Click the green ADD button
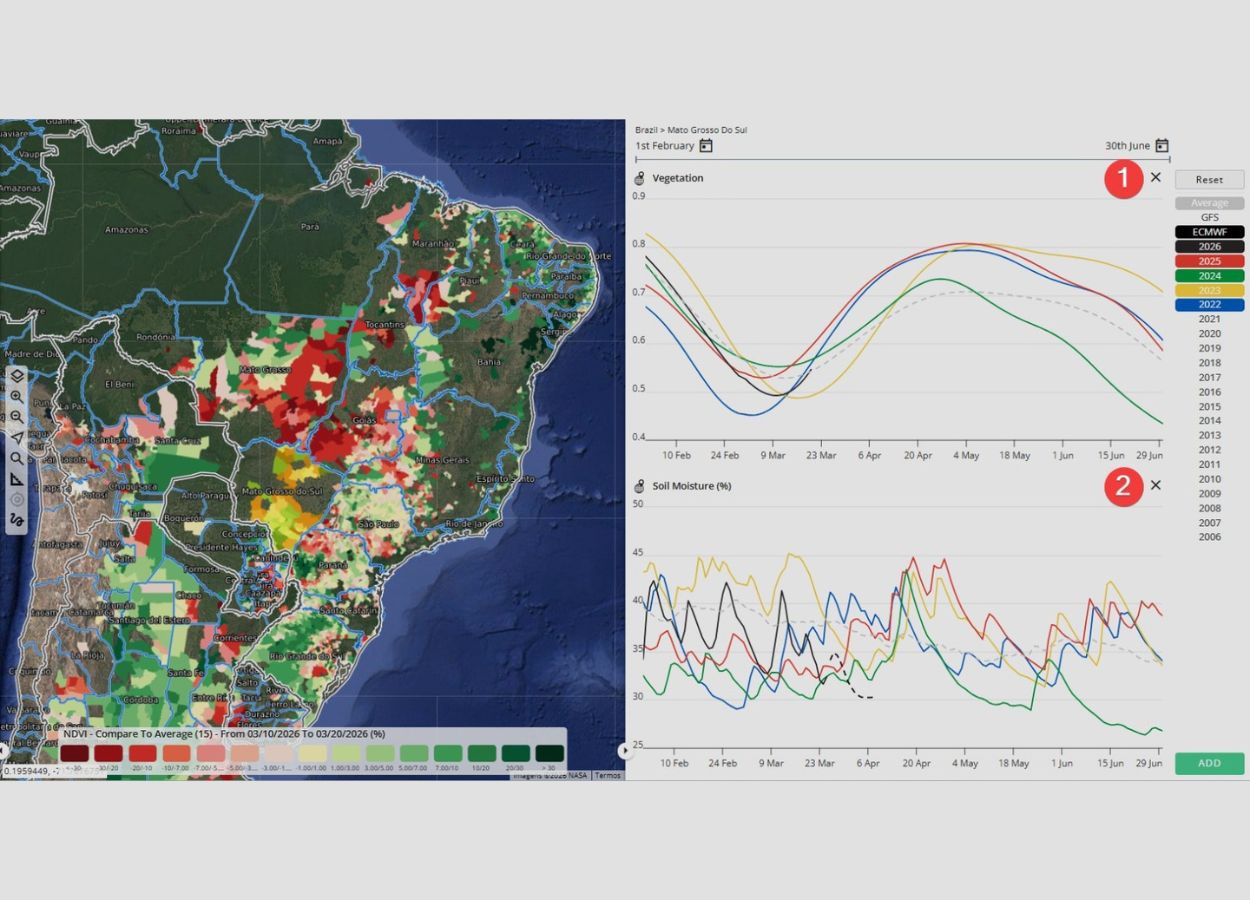 point(1209,763)
